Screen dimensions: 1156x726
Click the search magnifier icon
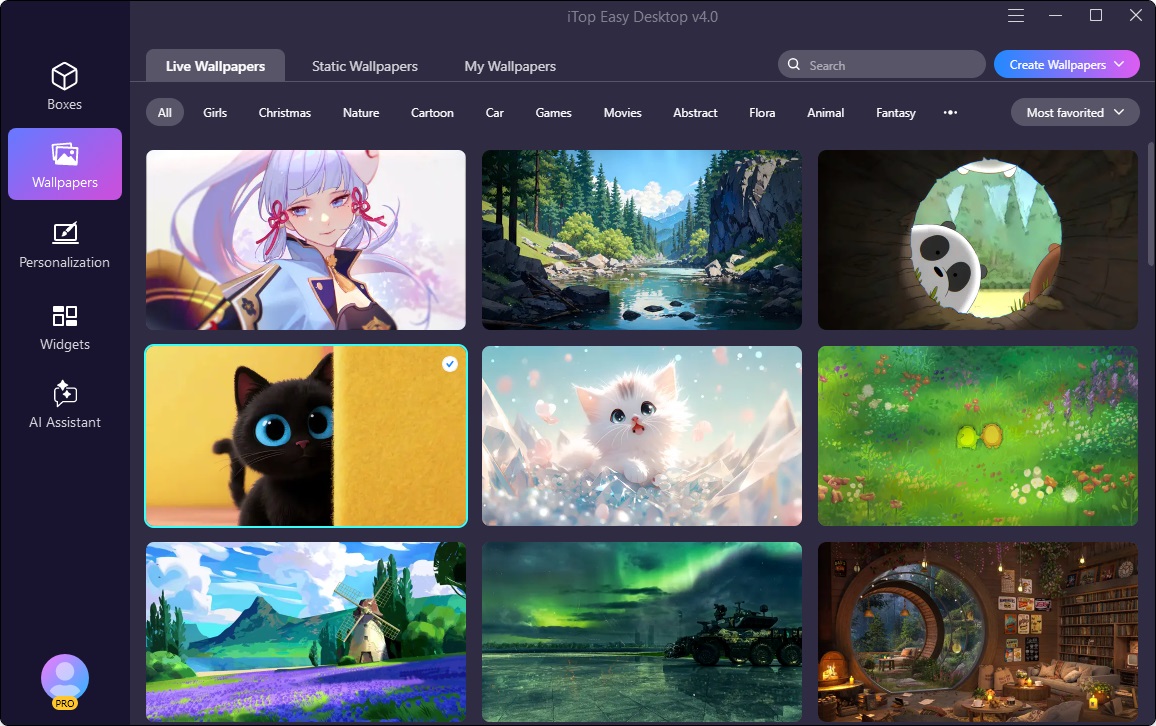pos(794,65)
